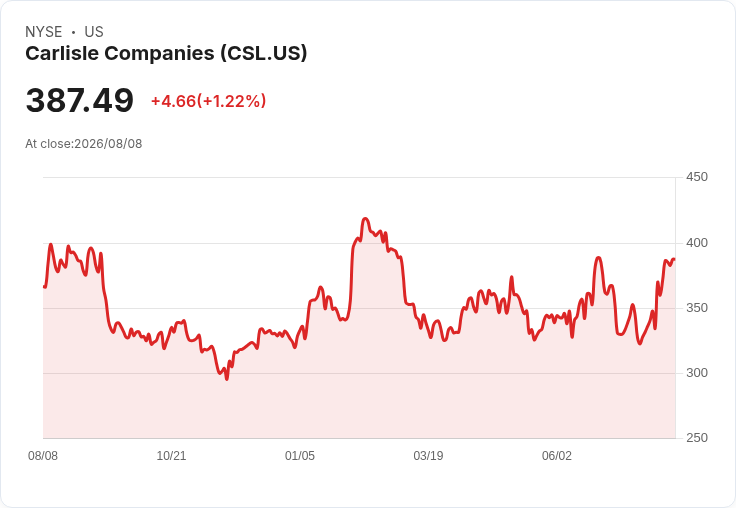Click the US market label
The image size is (736, 508).
[x=94, y=32]
